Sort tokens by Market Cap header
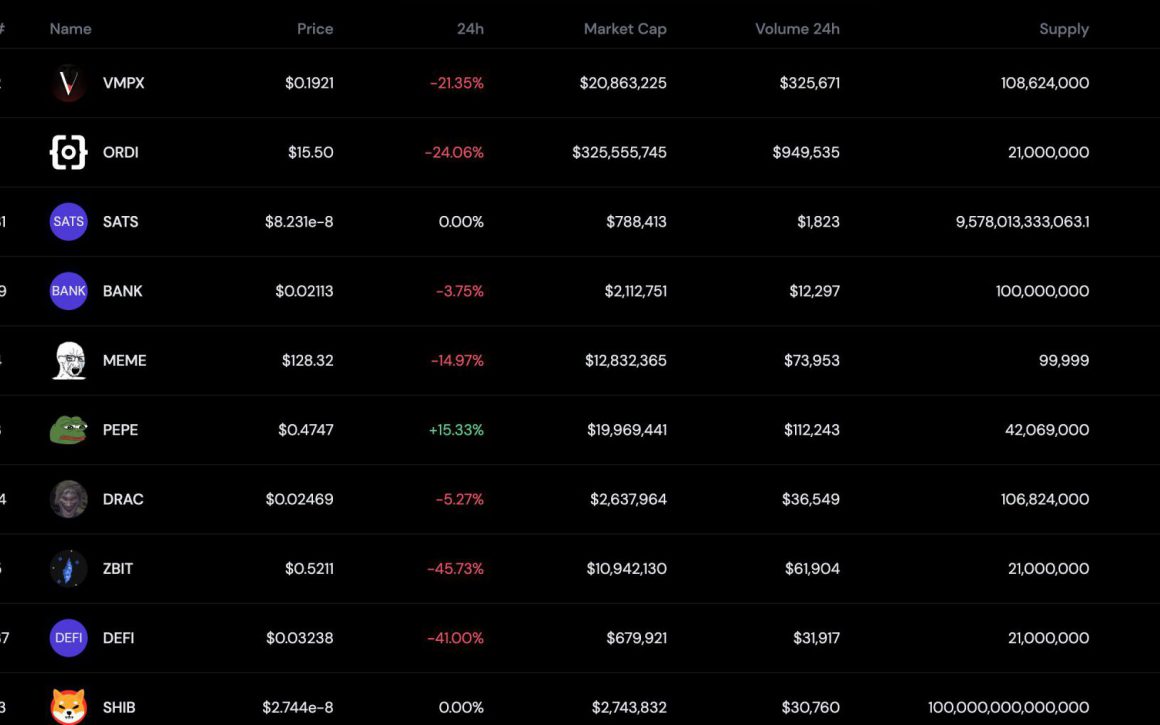 click(625, 28)
